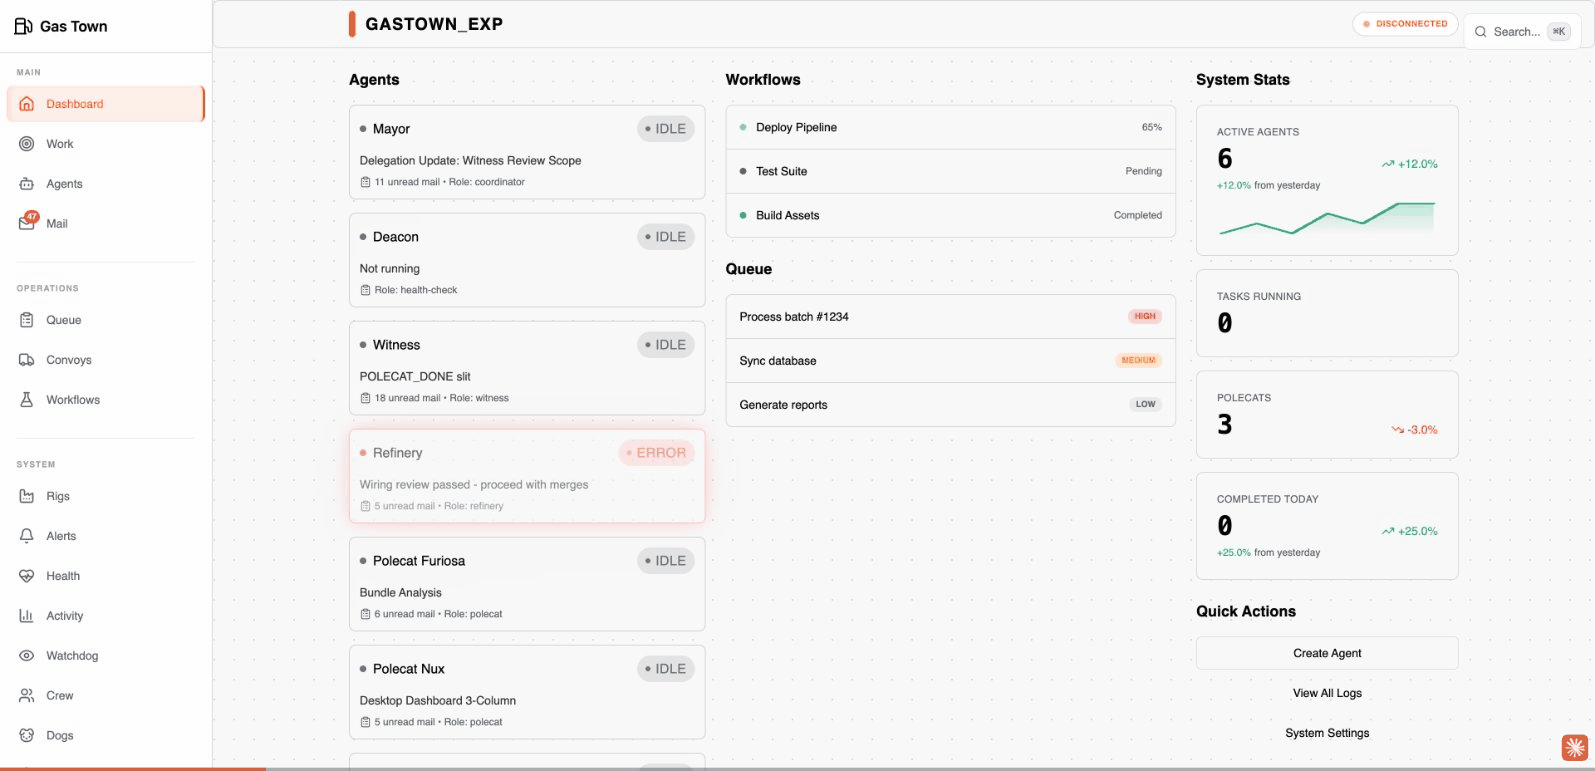Click the Active Agents stat card
The width and height of the screenshot is (1595, 771).
point(1327,180)
